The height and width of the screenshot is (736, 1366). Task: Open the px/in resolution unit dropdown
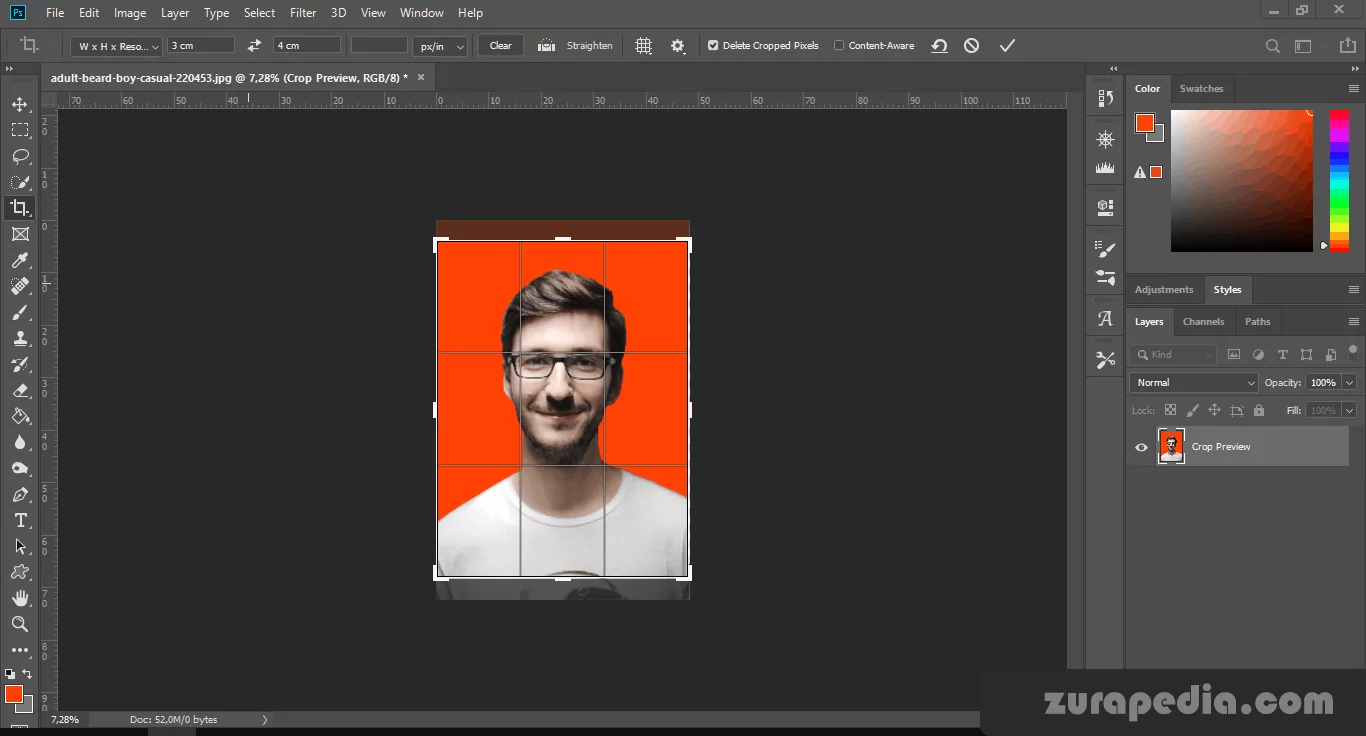[x=441, y=46]
